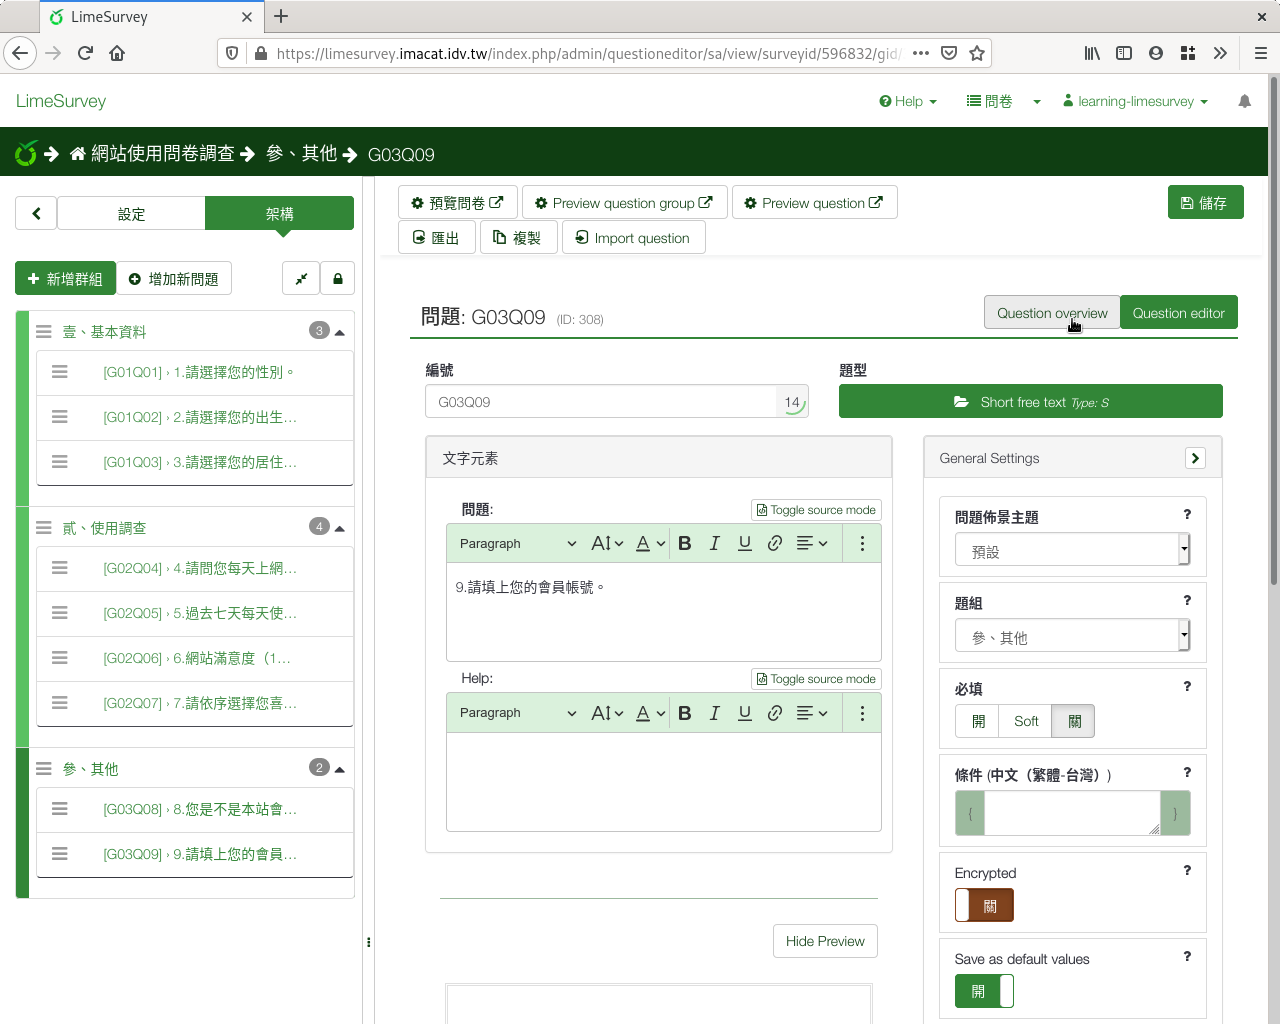Open the browser library icon
The width and height of the screenshot is (1280, 1024).
coord(1092,53)
